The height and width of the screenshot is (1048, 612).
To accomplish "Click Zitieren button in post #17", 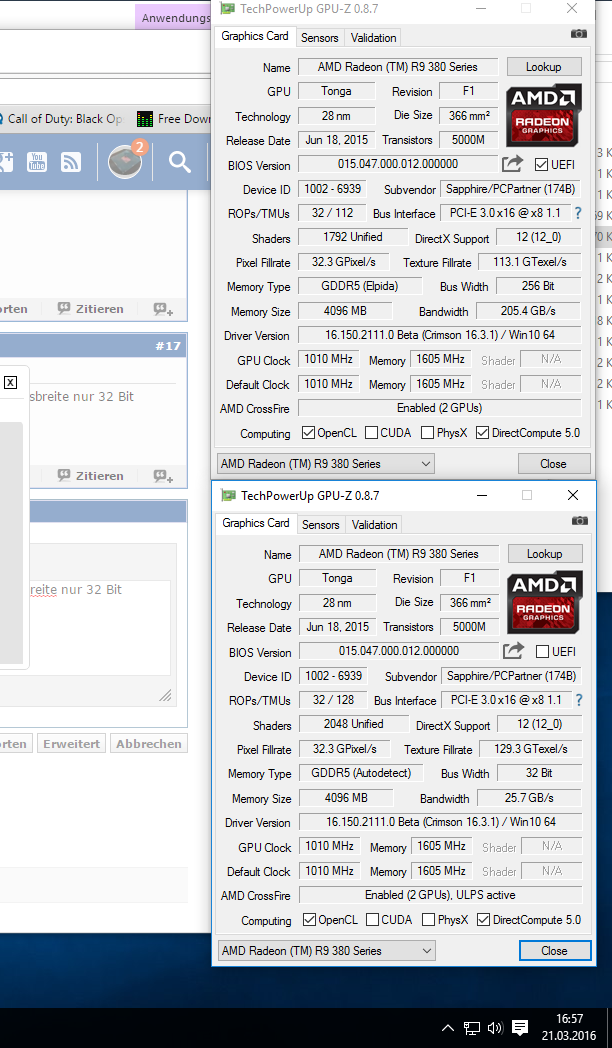I will 91,476.
